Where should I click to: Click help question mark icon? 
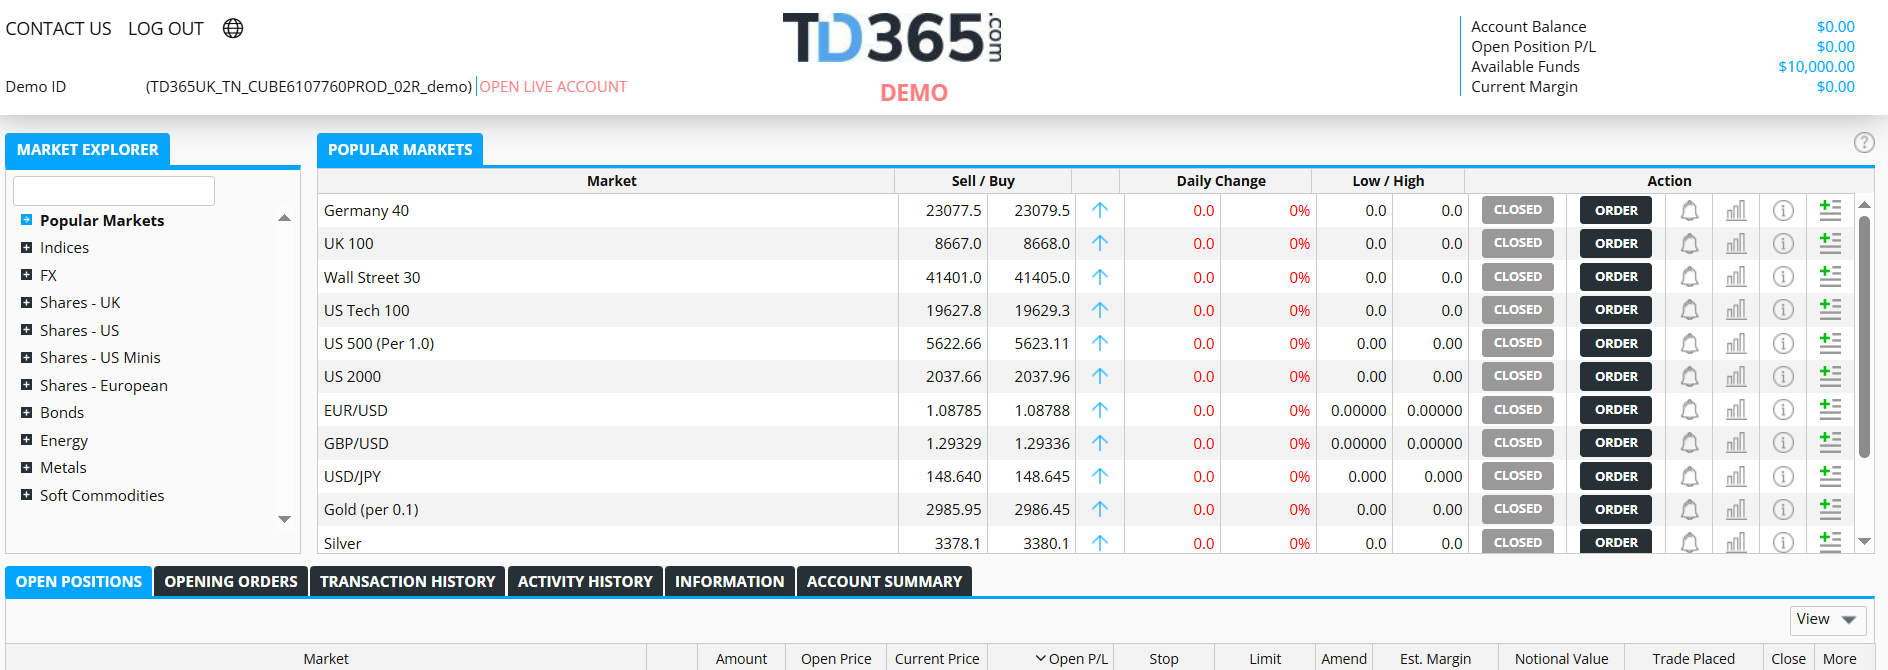1864,142
